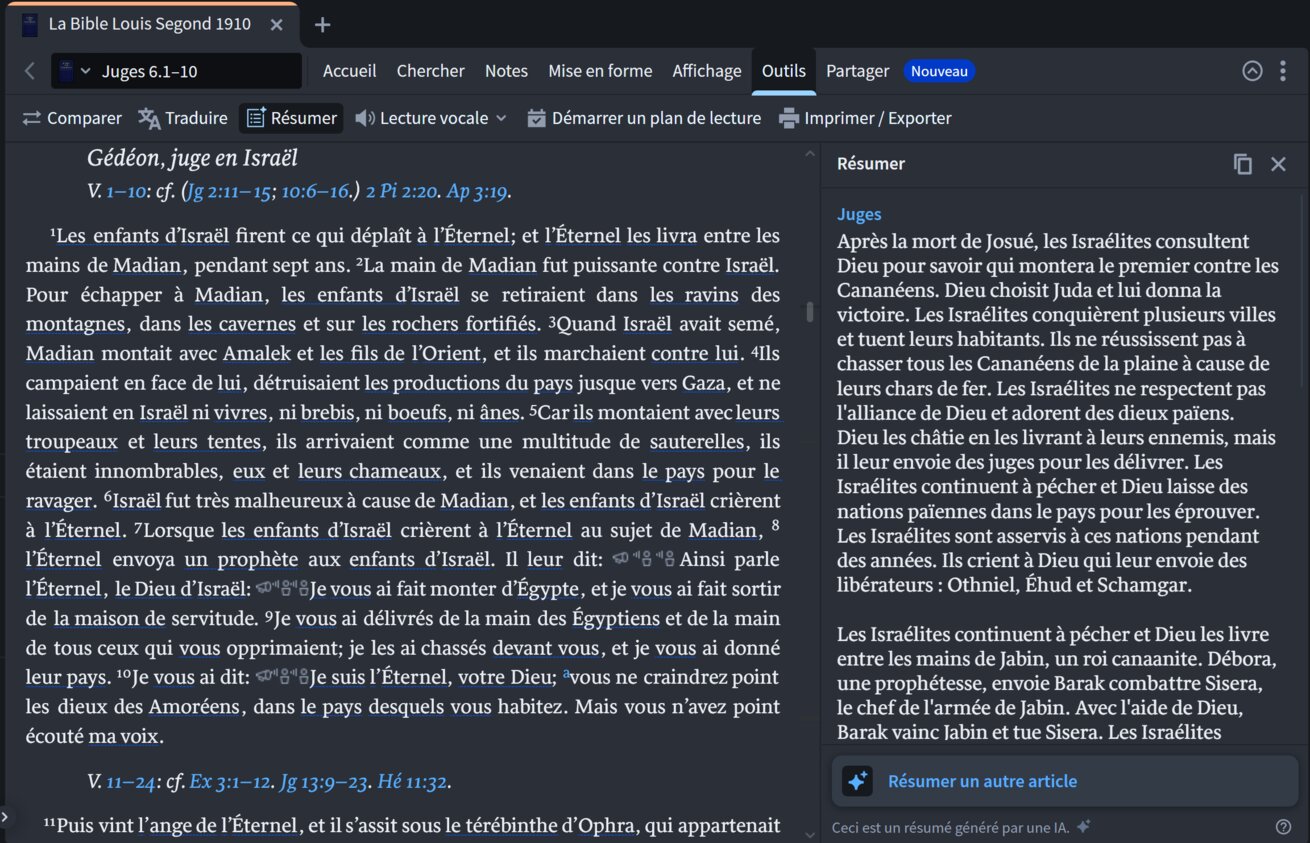
Task: Open the three-dot panel menu
Action: (x=1283, y=71)
